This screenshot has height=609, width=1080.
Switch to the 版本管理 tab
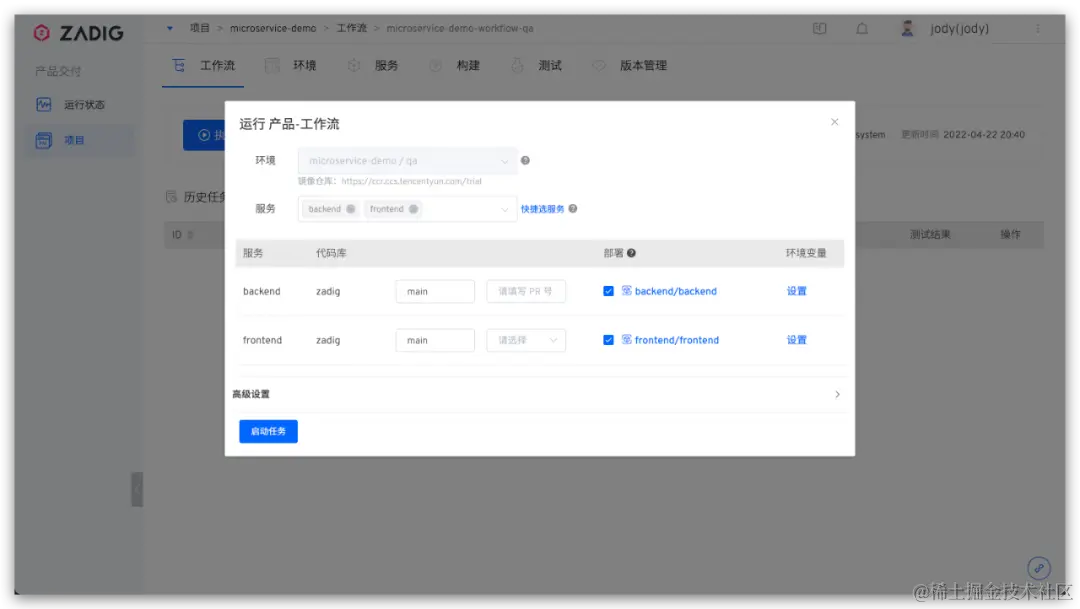tap(630, 65)
